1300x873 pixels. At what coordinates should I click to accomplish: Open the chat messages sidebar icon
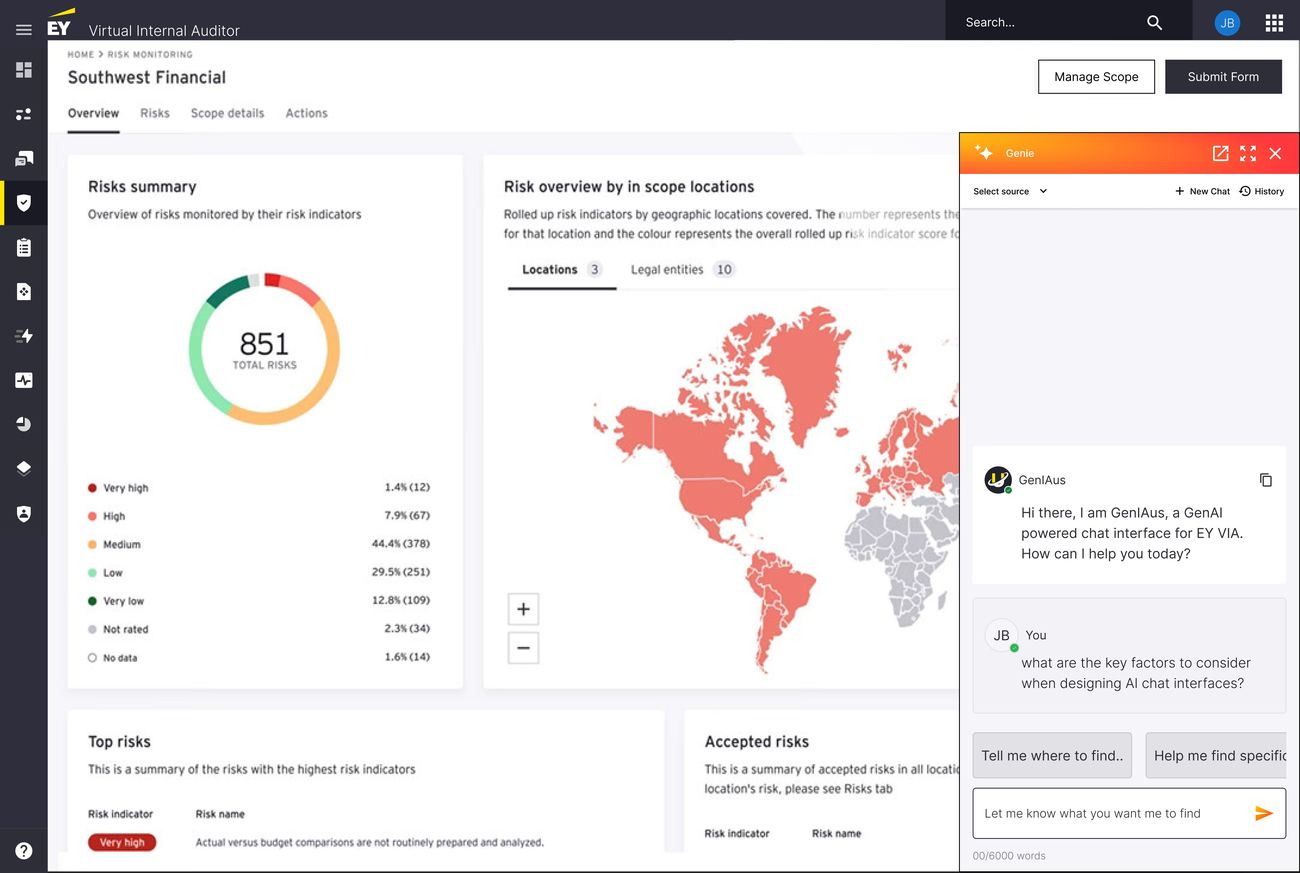tap(24, 159)
